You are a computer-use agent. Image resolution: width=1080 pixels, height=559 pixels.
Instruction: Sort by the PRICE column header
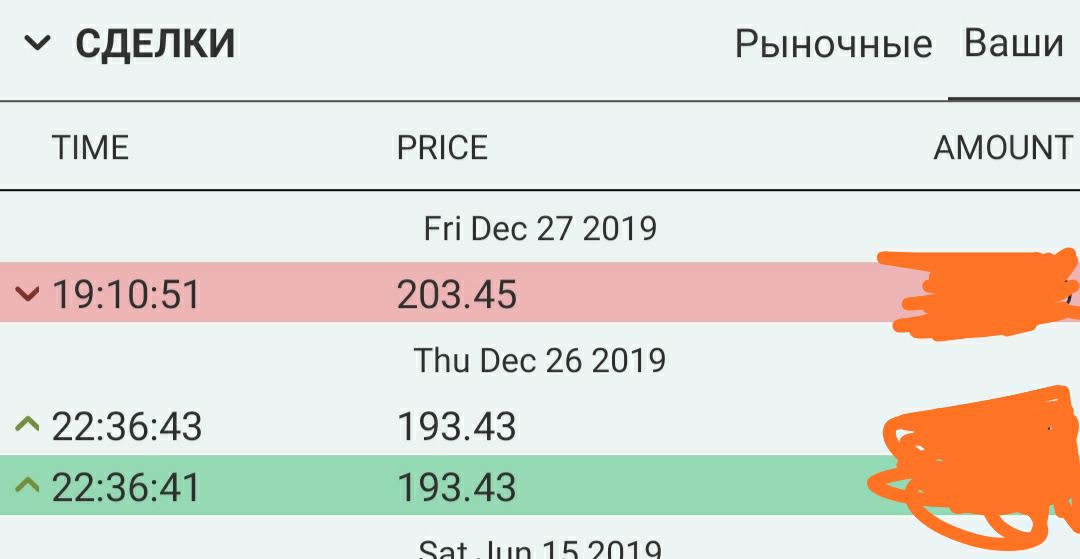[442, 147]
